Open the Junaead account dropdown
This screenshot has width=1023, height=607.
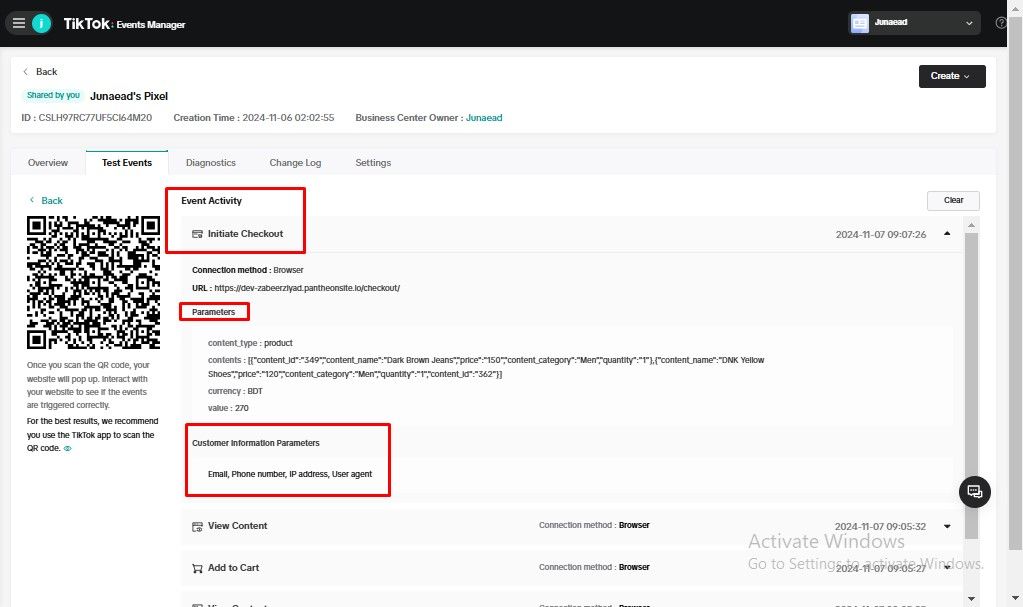click(x=914, y=23)
